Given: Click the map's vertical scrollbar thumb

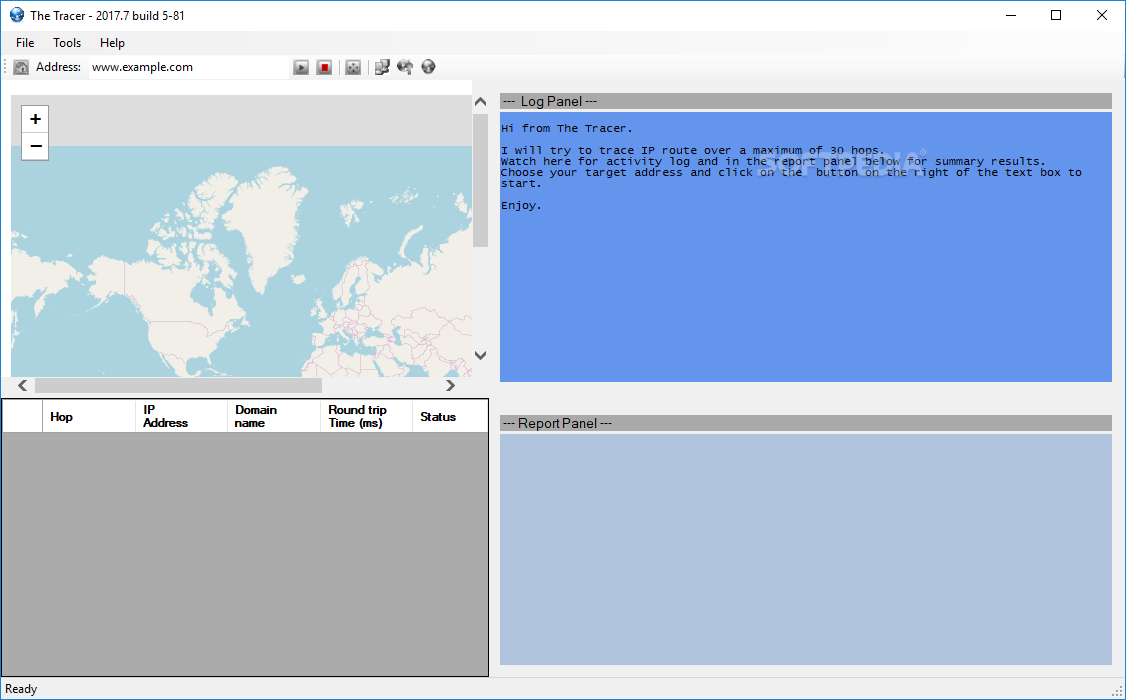Looking at the screenshot, I should pyautogui.click(x=480, y=180).
